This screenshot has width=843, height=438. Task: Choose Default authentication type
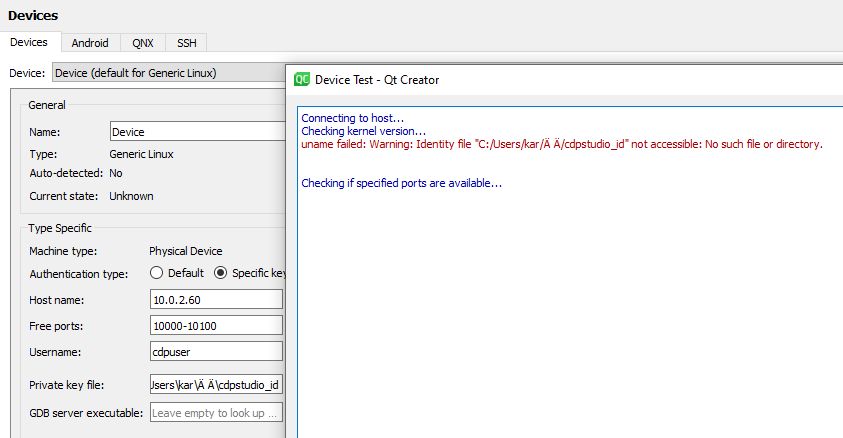coord(157,273)
